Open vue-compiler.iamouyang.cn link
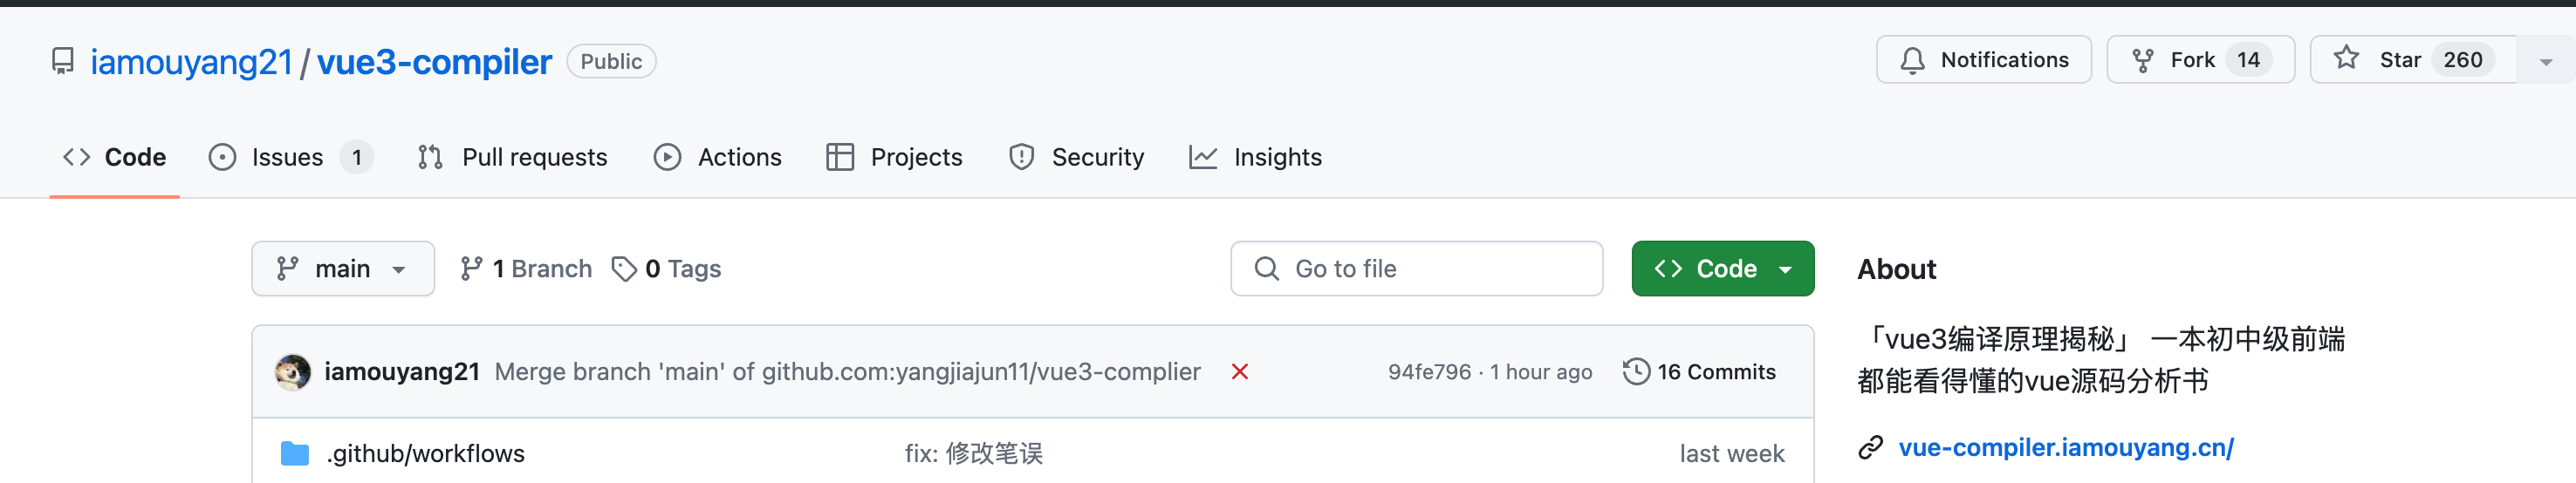 (x=2065, y=448)
